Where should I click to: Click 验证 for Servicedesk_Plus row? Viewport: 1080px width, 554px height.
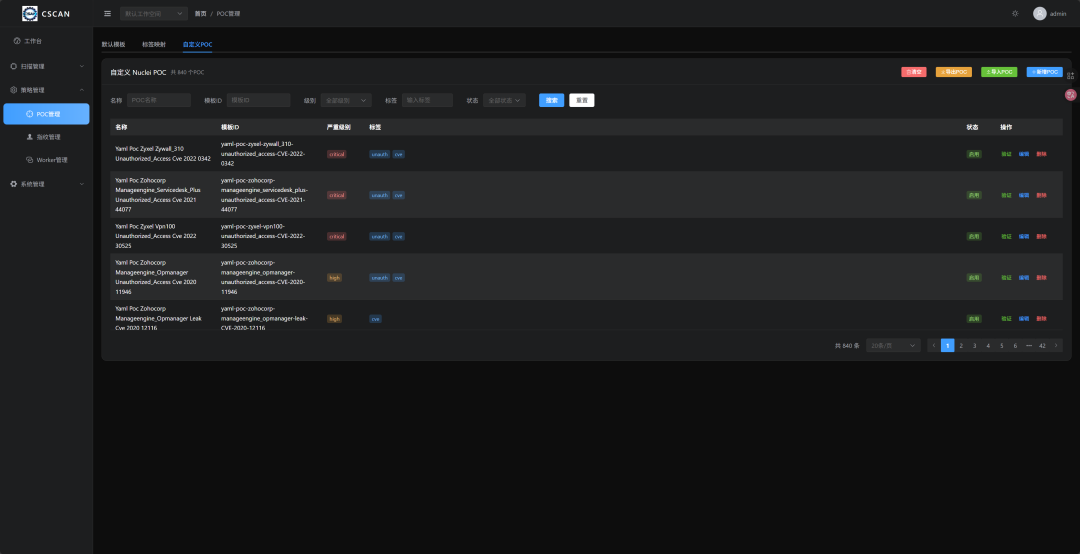(x=1006, y=195)
